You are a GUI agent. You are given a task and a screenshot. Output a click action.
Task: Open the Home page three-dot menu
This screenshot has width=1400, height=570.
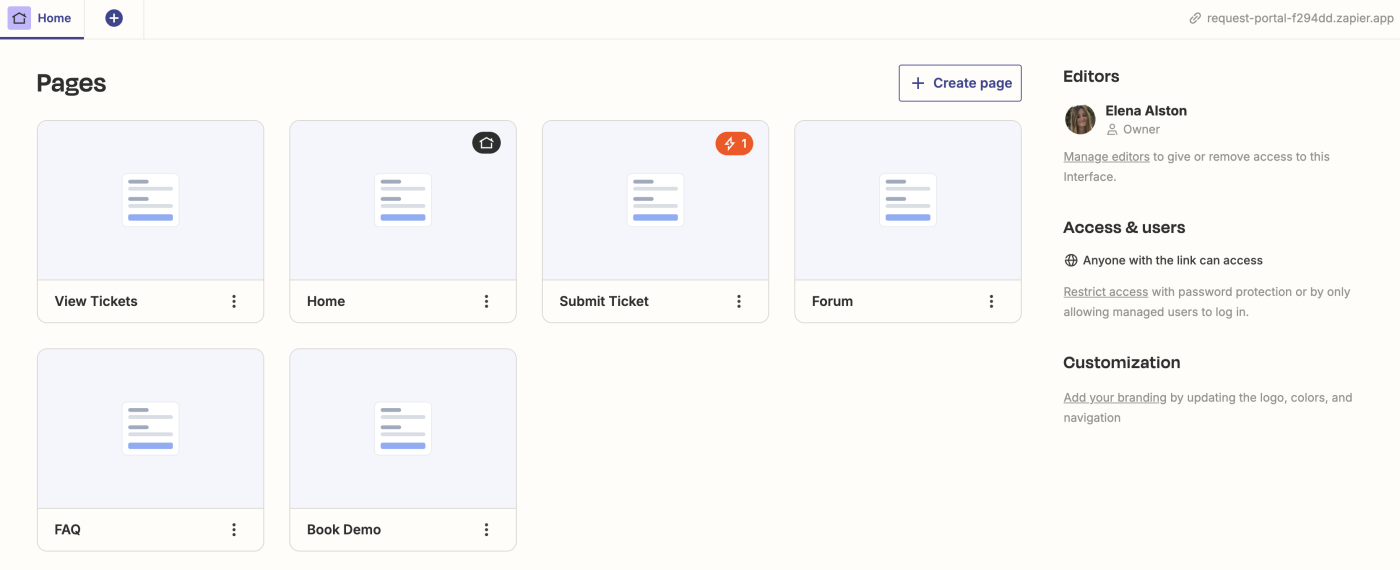pos(486,301)
